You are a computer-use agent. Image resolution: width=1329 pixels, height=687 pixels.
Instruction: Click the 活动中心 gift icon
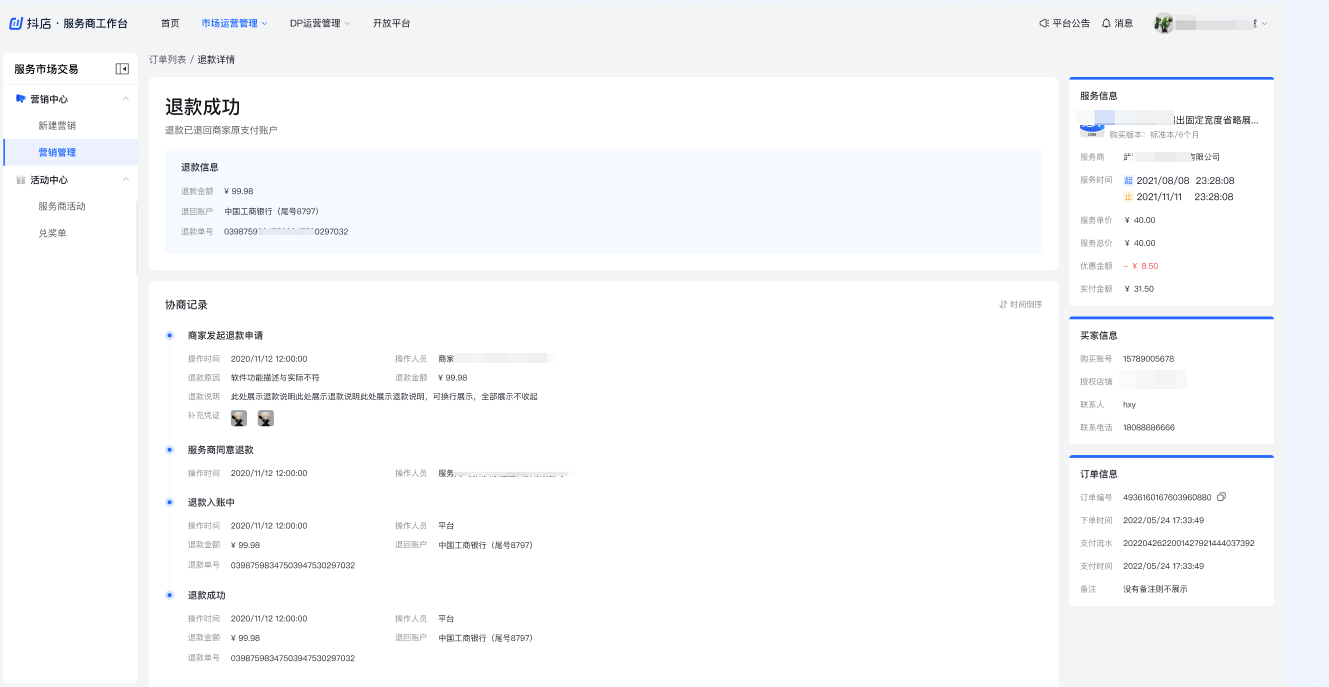pos(21,180)
